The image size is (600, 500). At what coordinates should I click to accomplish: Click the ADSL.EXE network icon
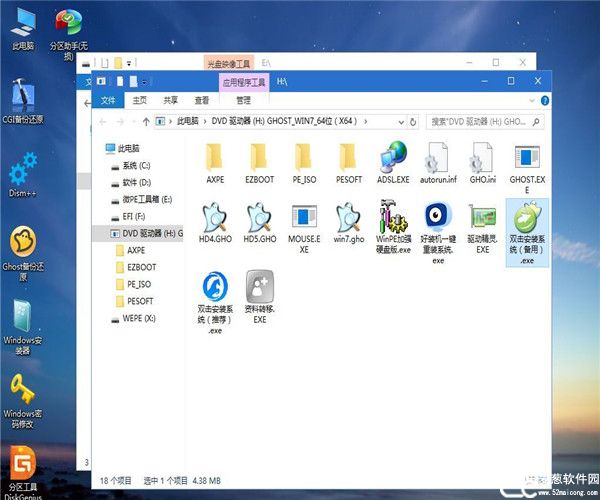tap(392, 157)
